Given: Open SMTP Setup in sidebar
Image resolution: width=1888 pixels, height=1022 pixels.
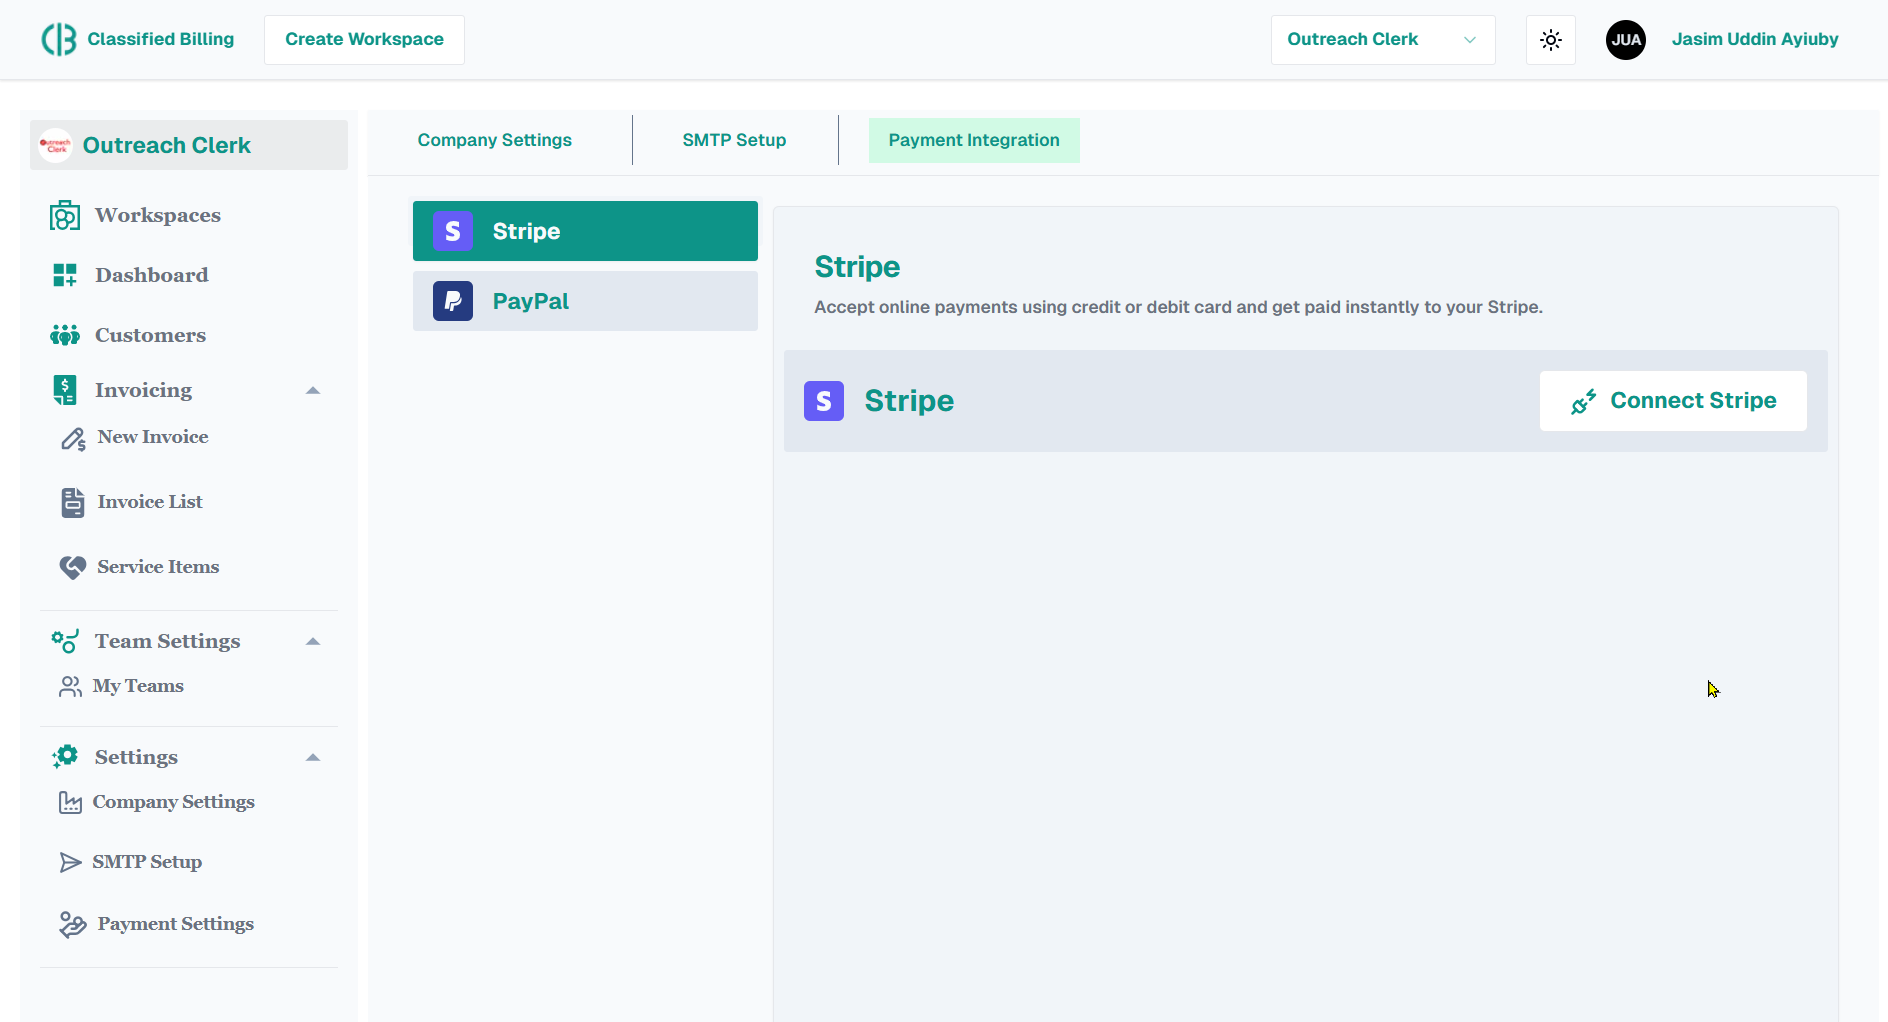Looking at the screenshot, I should pos(147,862).
